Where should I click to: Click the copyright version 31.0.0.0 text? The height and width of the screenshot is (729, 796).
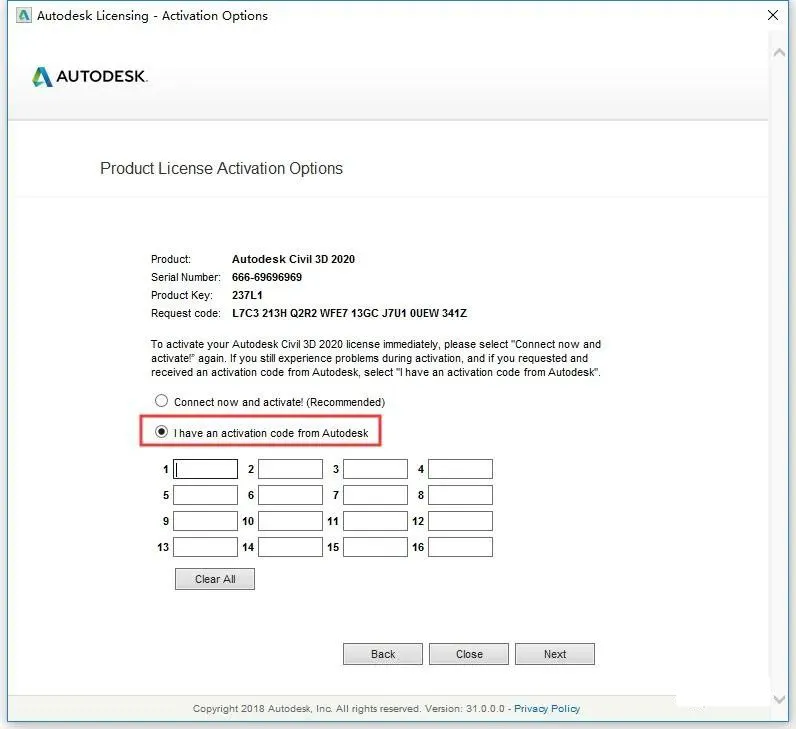[x=465, y=709]
